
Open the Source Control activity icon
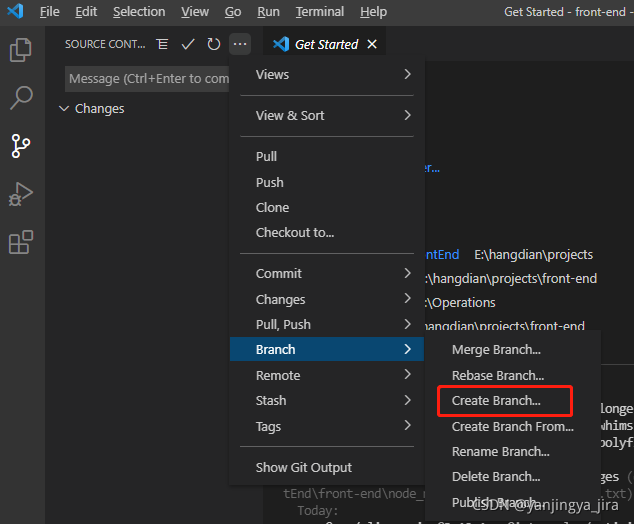pyautogui.click(x=21, y=146)
